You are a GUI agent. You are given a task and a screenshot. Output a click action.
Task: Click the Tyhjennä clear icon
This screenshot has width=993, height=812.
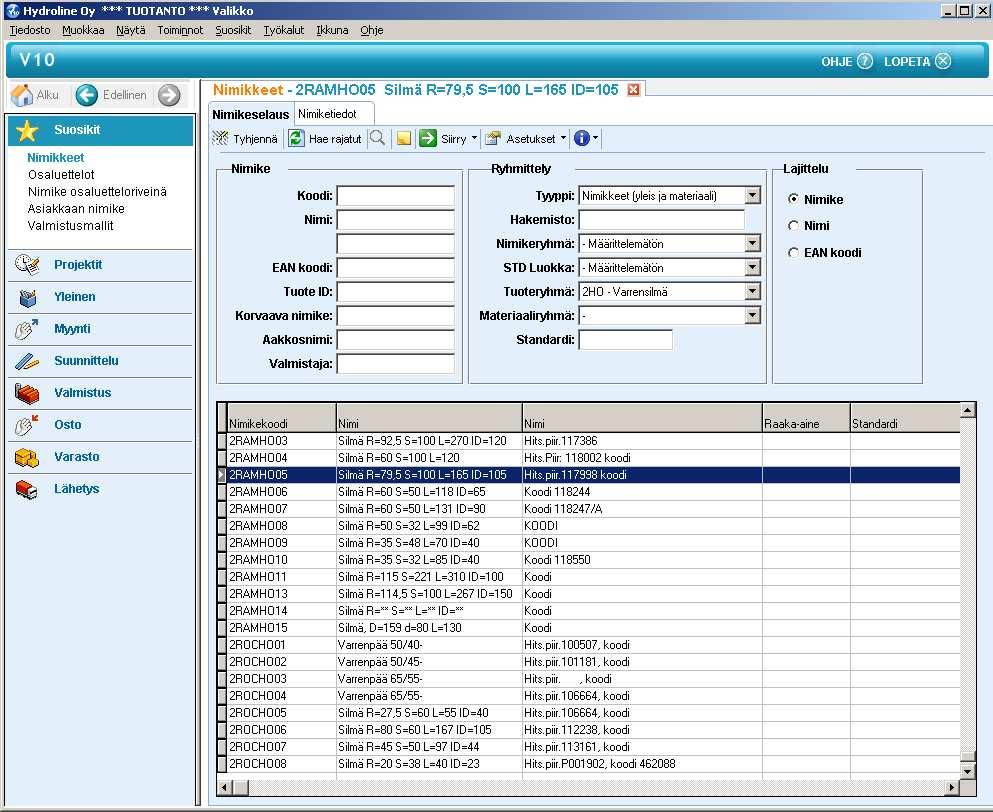click(220, 138)
